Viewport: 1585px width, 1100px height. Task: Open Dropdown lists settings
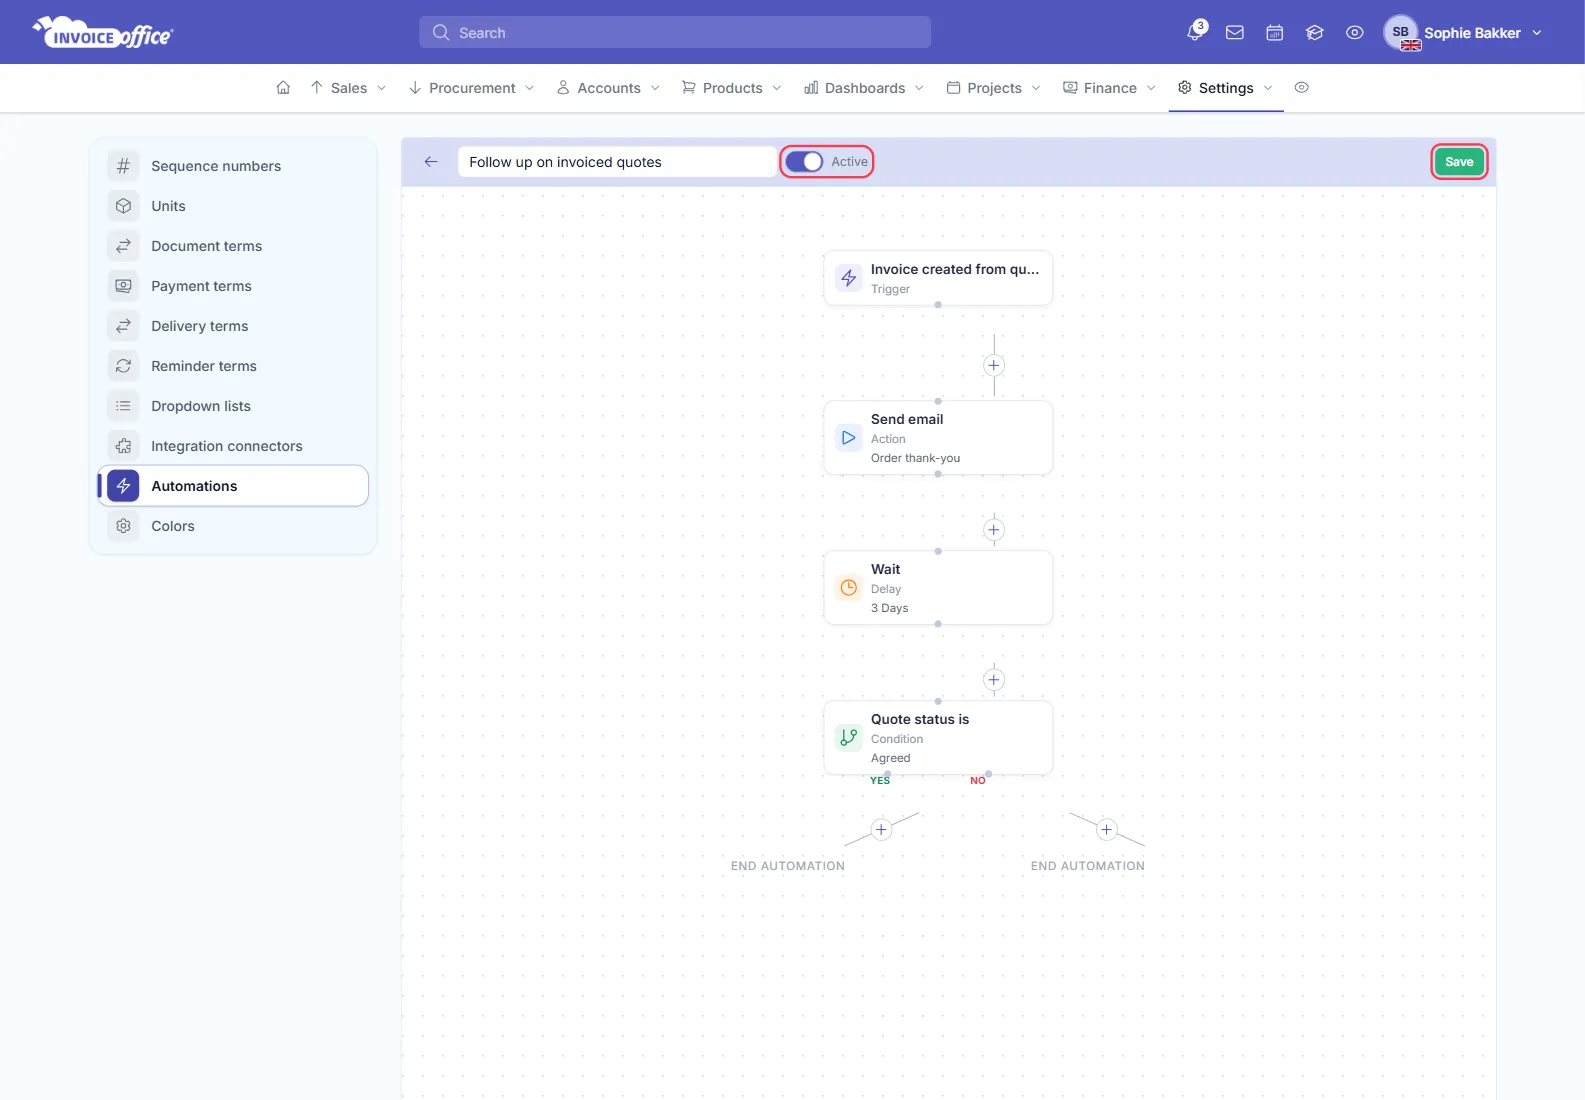(x=233, y=406)
